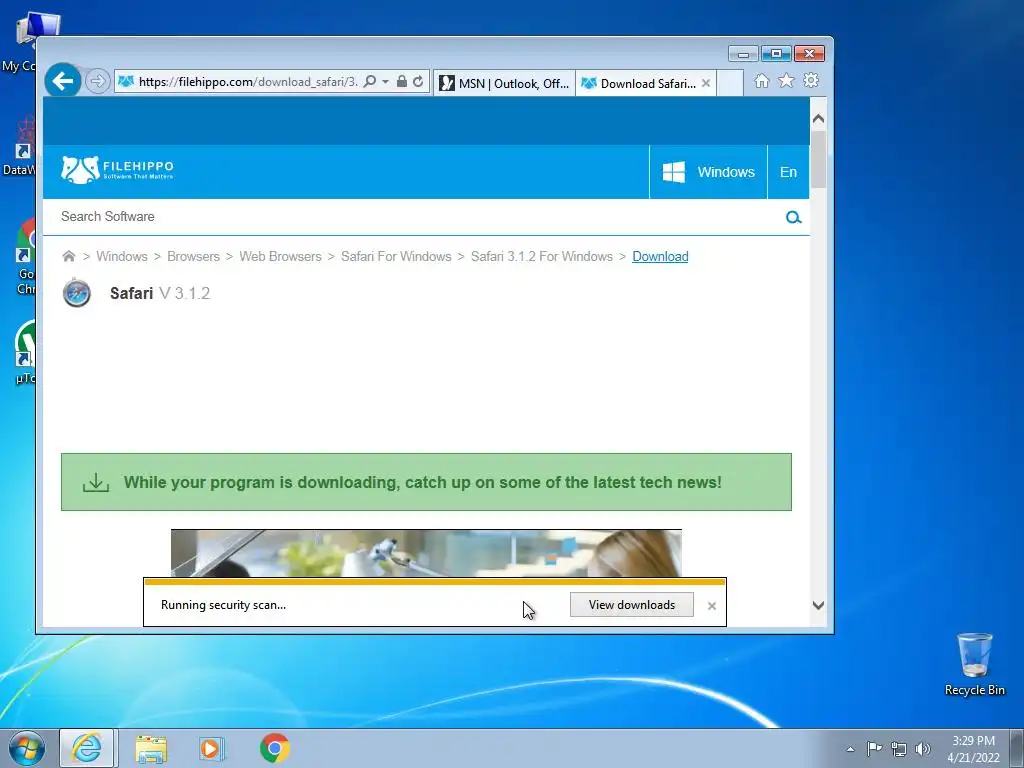Click Internet Explorer in the taskbar

click(87, 748)
